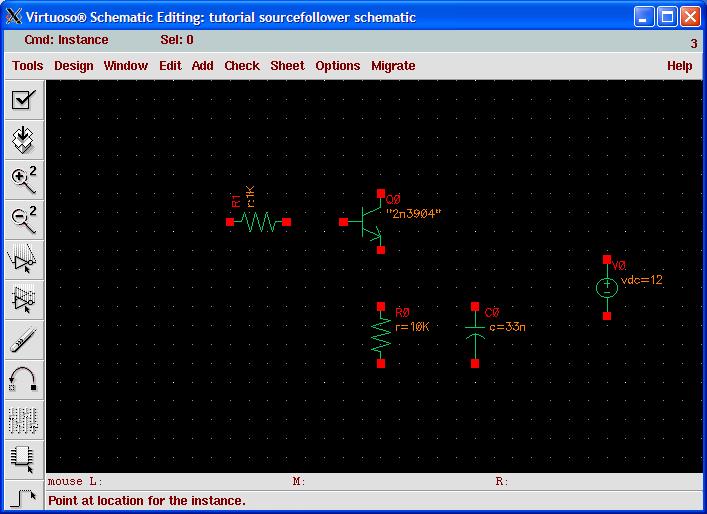Click the Q0 instance name label

tap(393, 200)
